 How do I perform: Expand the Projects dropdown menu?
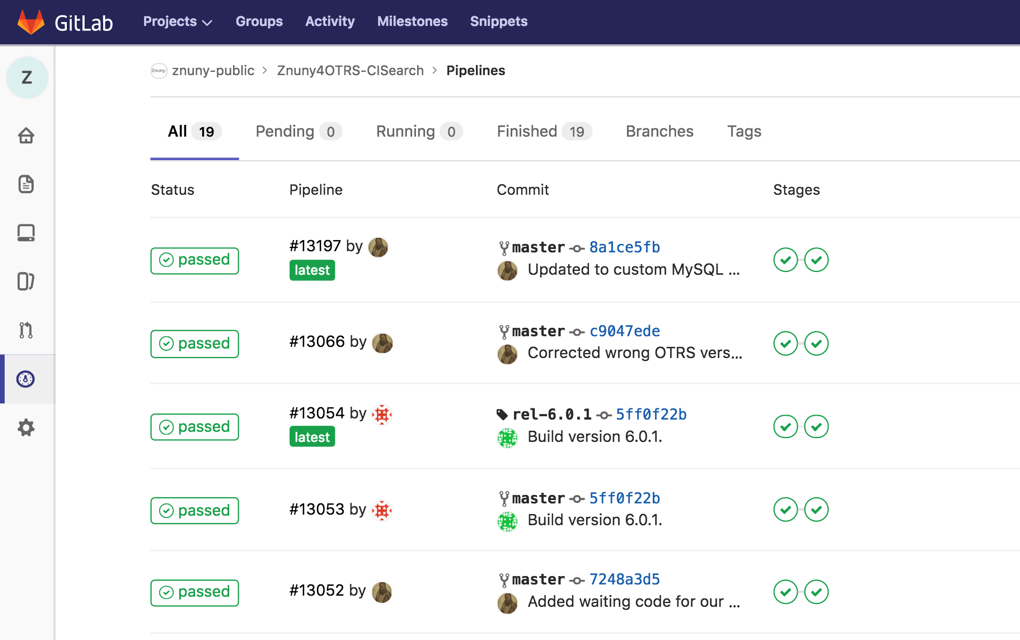pyautogui.click(x=177, y=21)
